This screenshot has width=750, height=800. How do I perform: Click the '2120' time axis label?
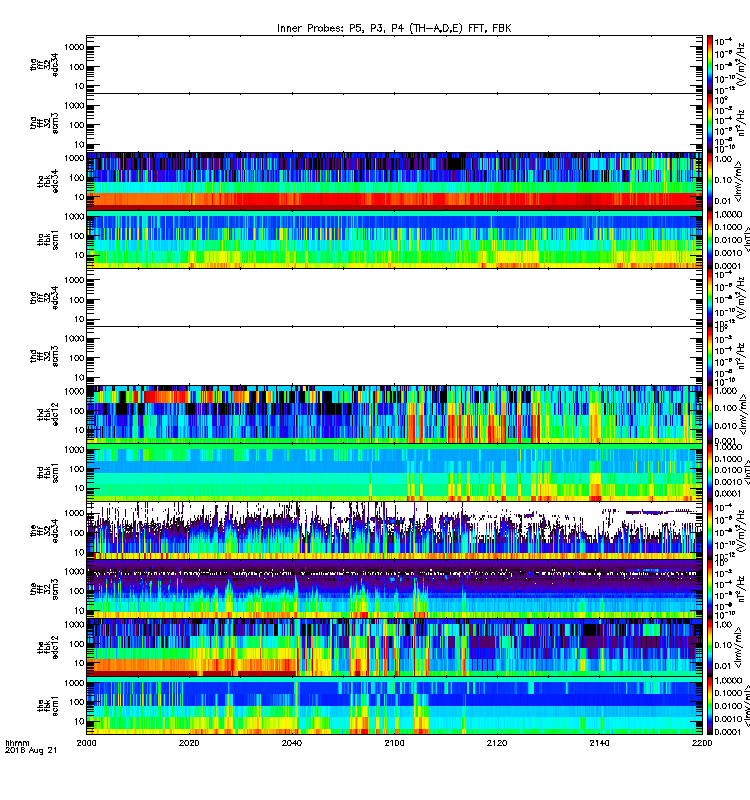pos(497,743)
